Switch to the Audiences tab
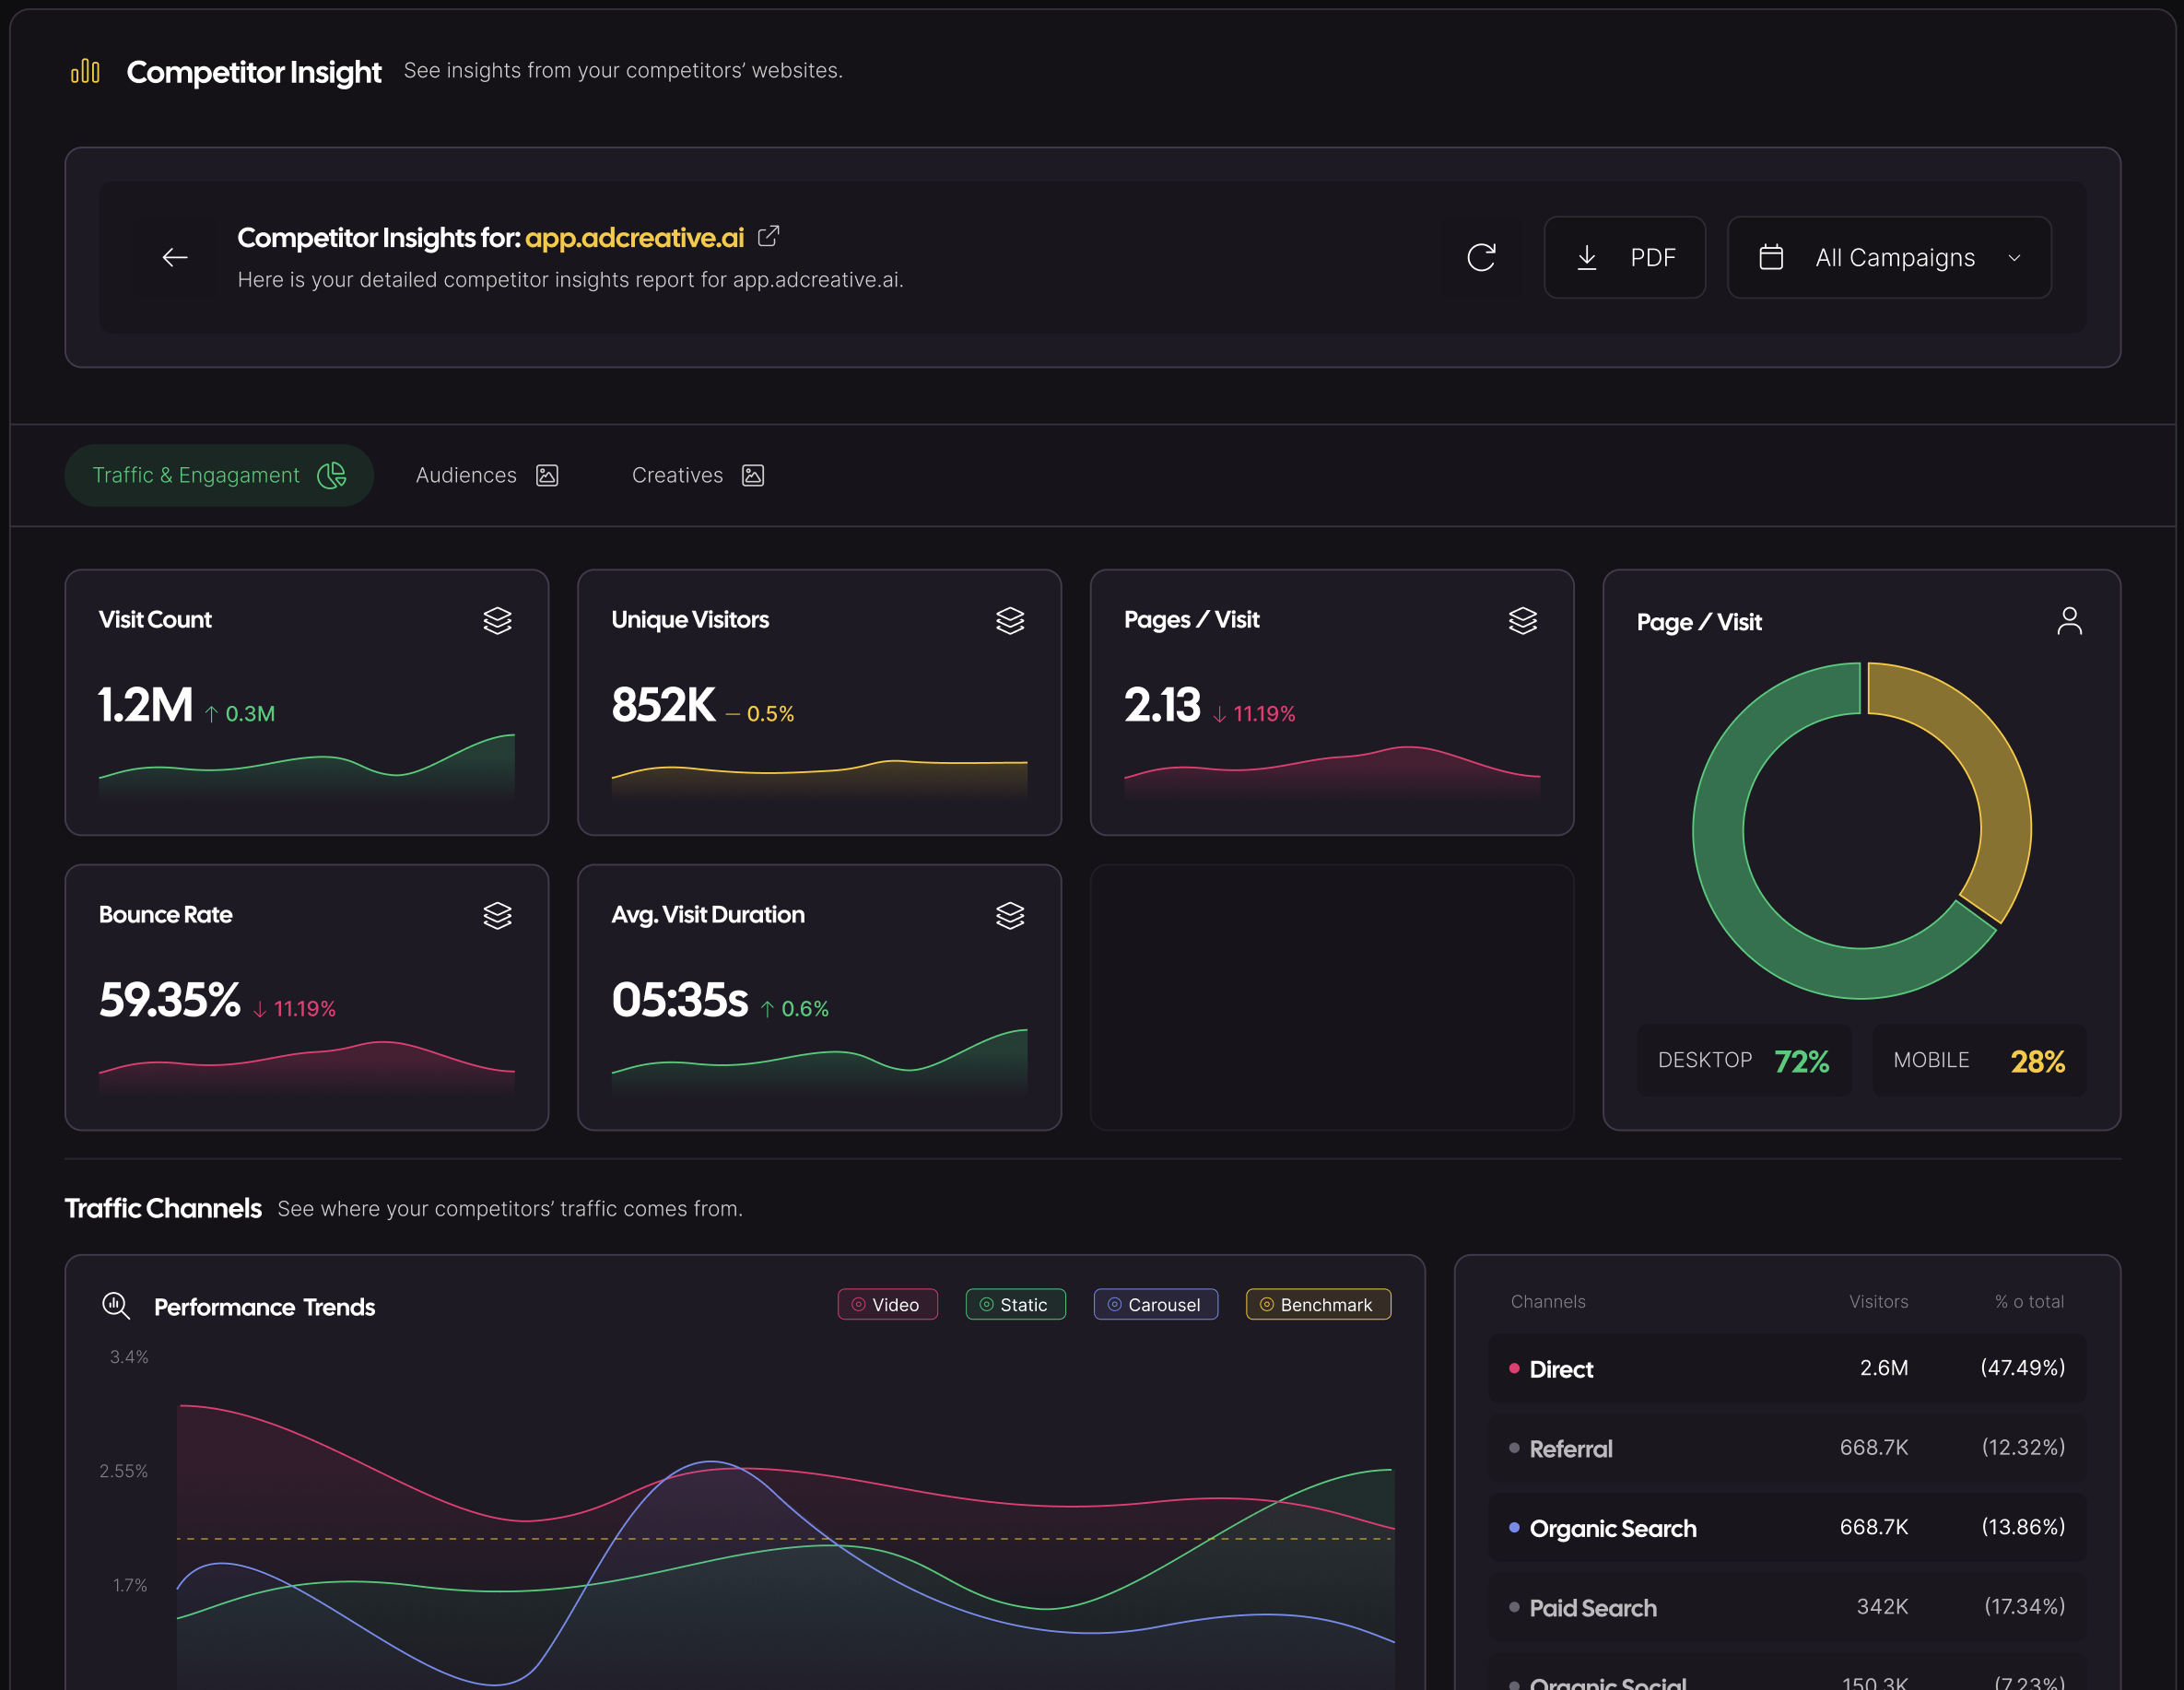 pos(487,475)
